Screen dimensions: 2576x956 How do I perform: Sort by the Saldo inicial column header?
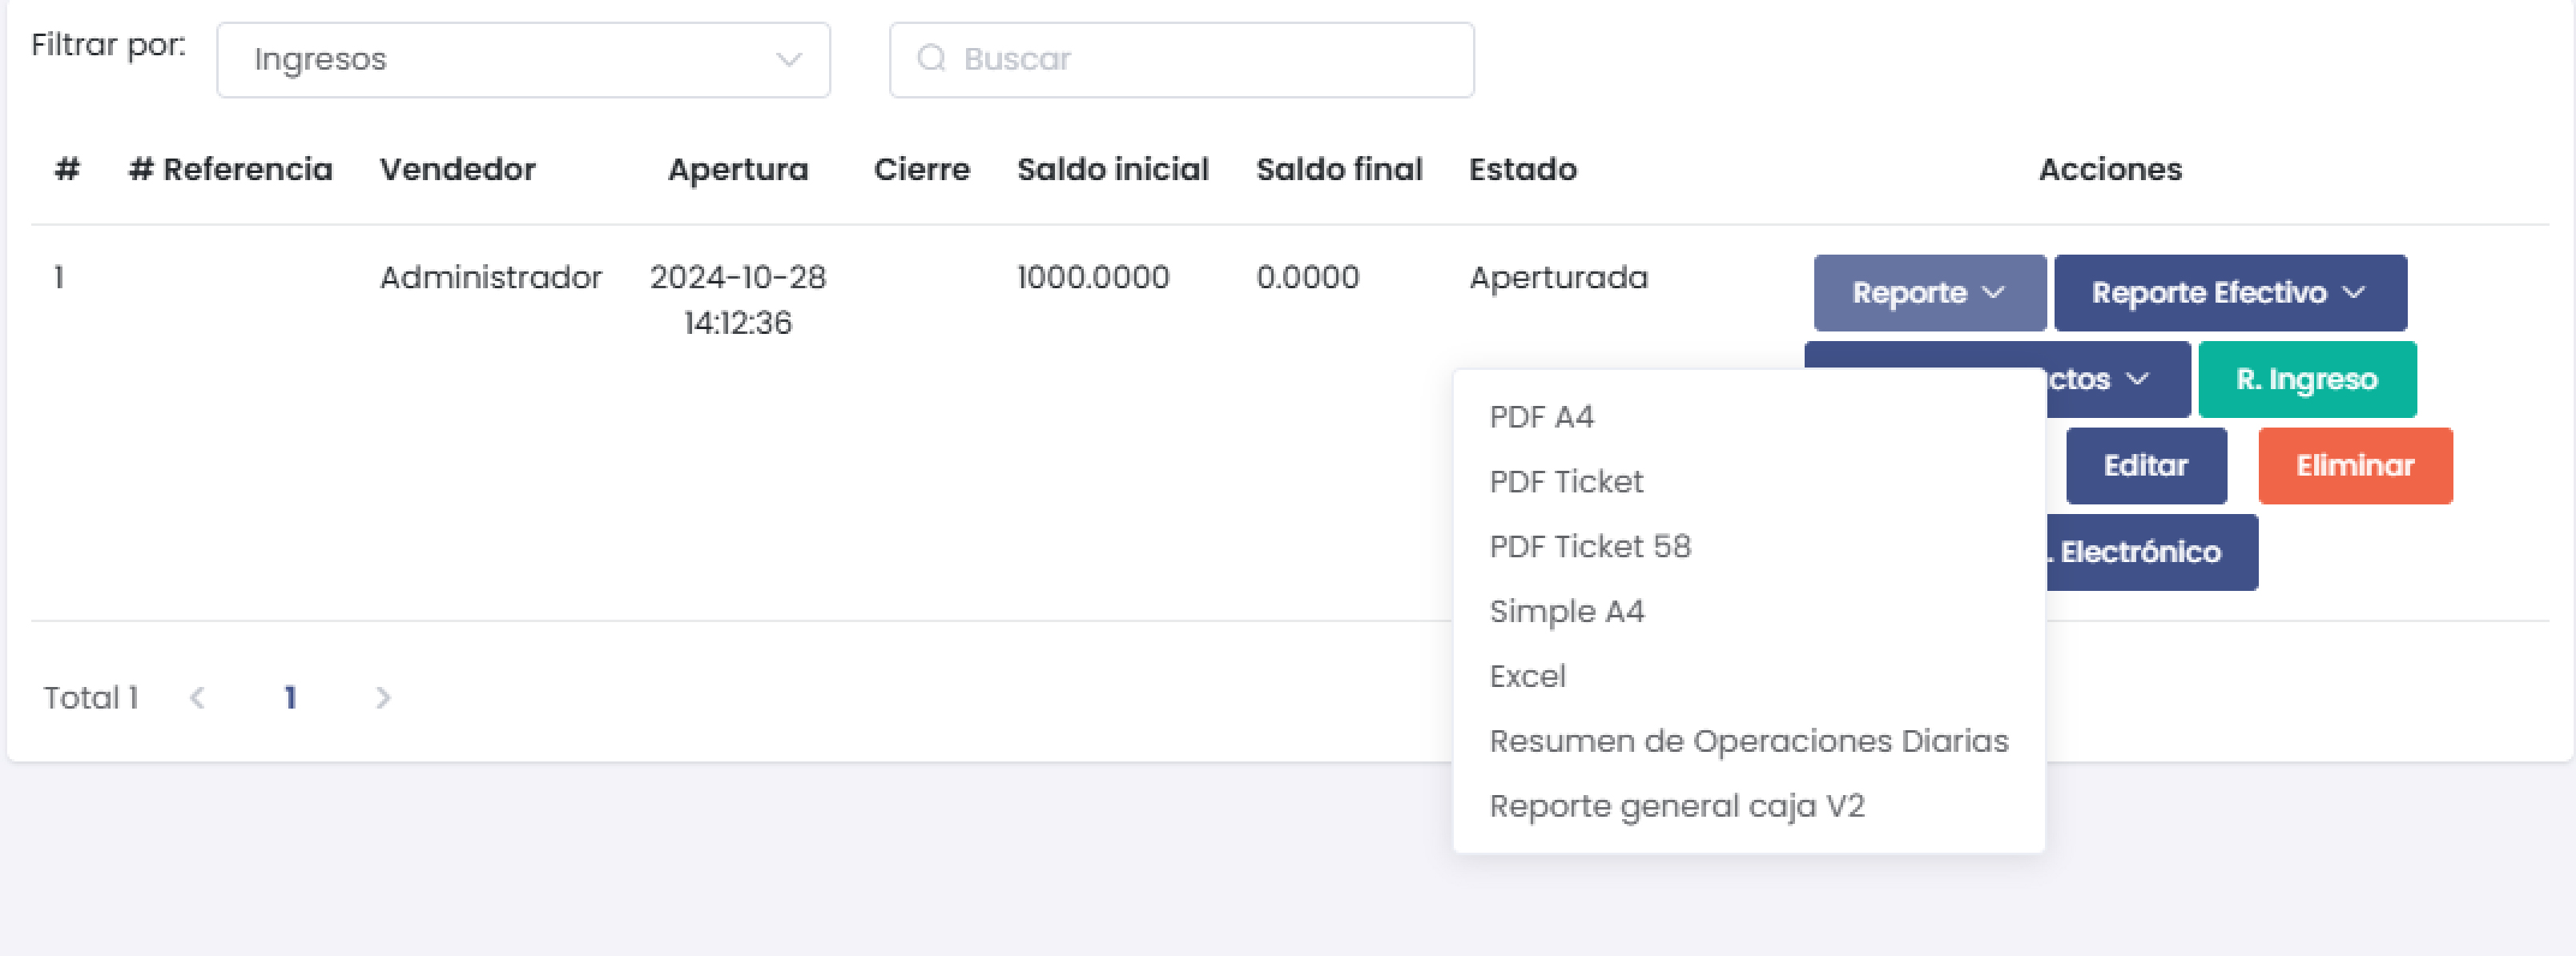pyautogui.click(x=1113, y=169)
